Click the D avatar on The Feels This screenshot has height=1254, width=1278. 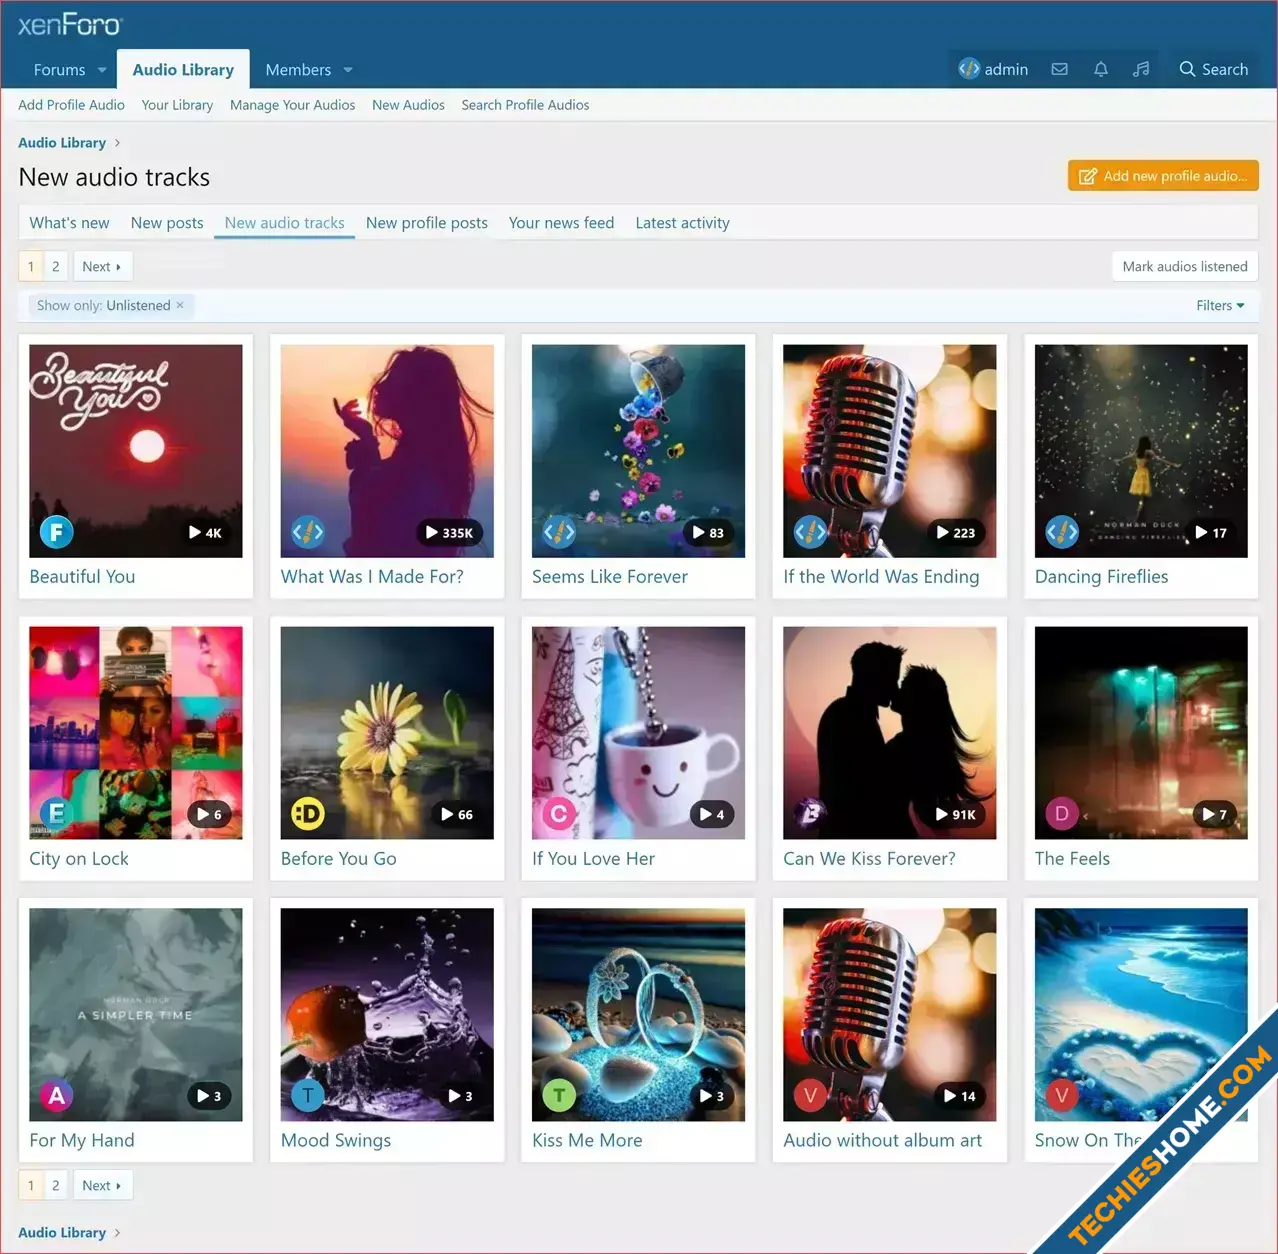[x=1062, y=814]
